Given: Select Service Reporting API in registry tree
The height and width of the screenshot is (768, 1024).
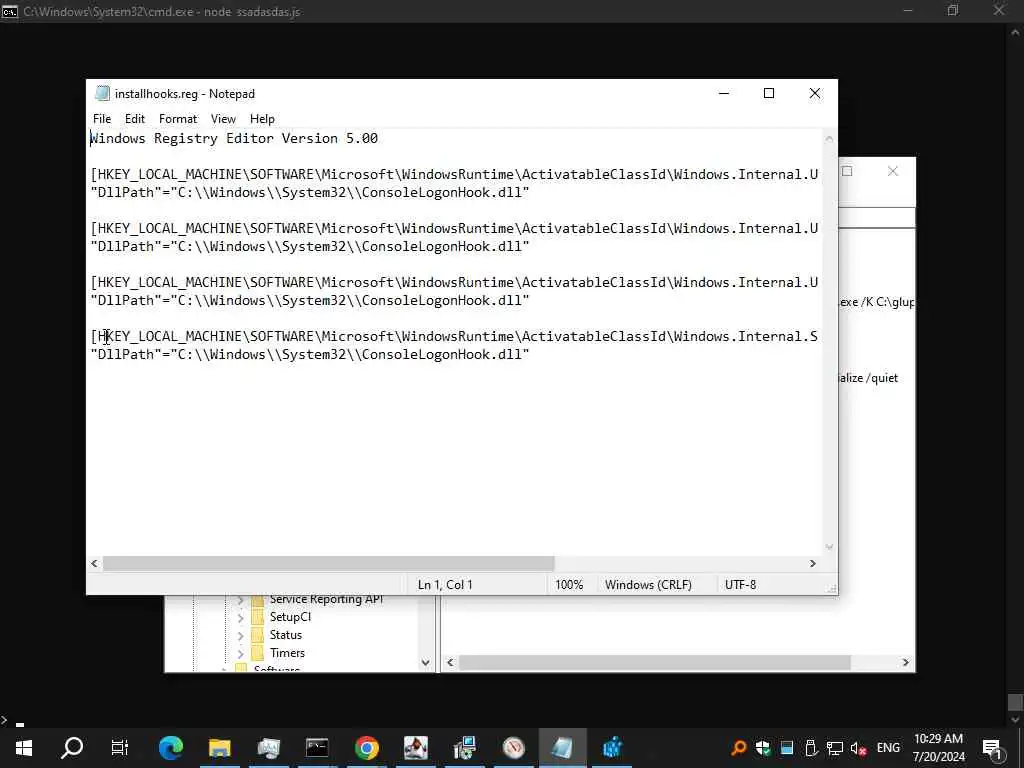Looking at the screenshot, I should [x=326, y=600].
